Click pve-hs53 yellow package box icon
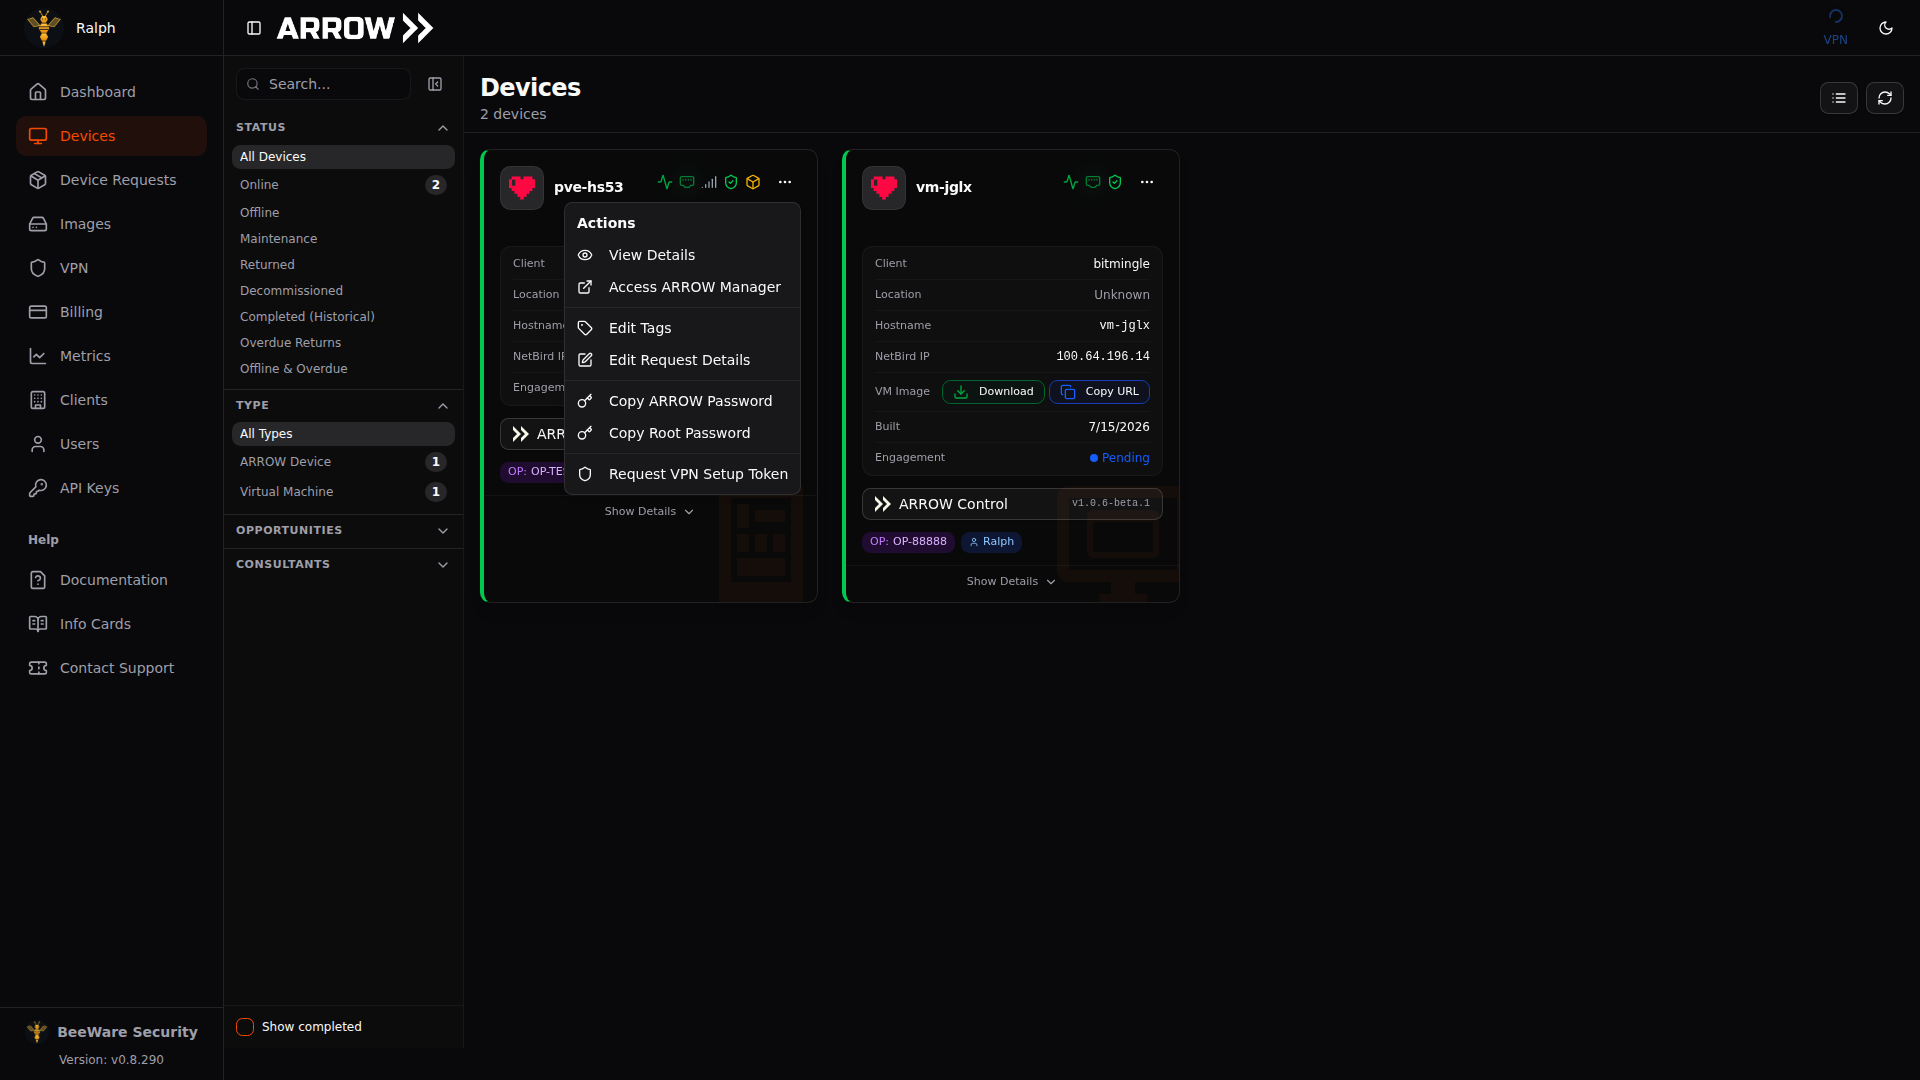 point(753,182)
